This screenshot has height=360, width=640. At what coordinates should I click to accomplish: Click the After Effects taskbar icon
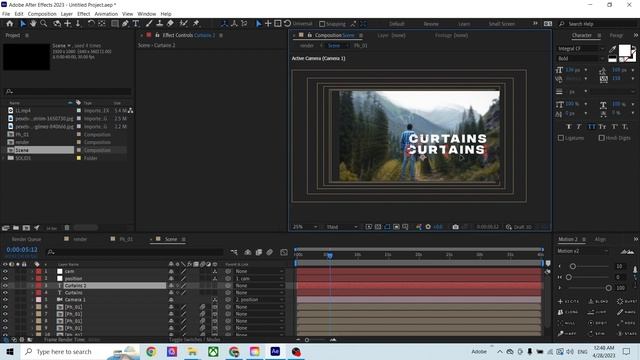275,351
